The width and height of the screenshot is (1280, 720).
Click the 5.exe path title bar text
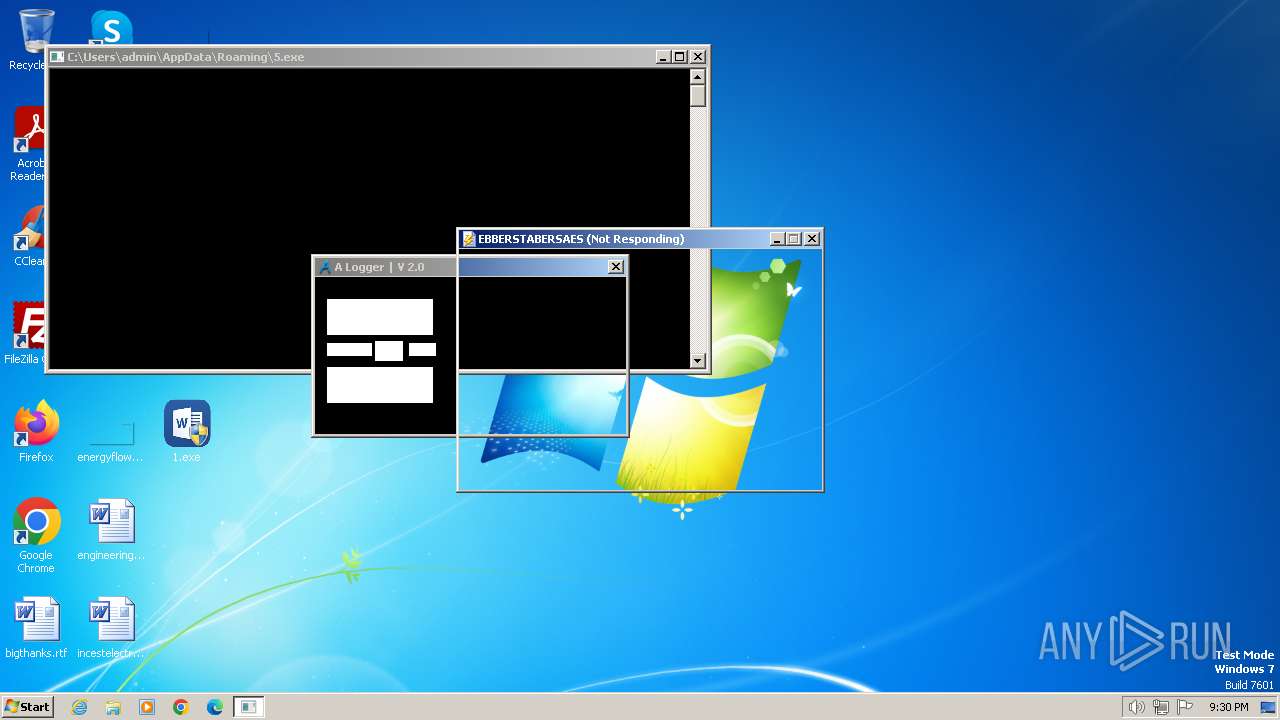point(186,57)
